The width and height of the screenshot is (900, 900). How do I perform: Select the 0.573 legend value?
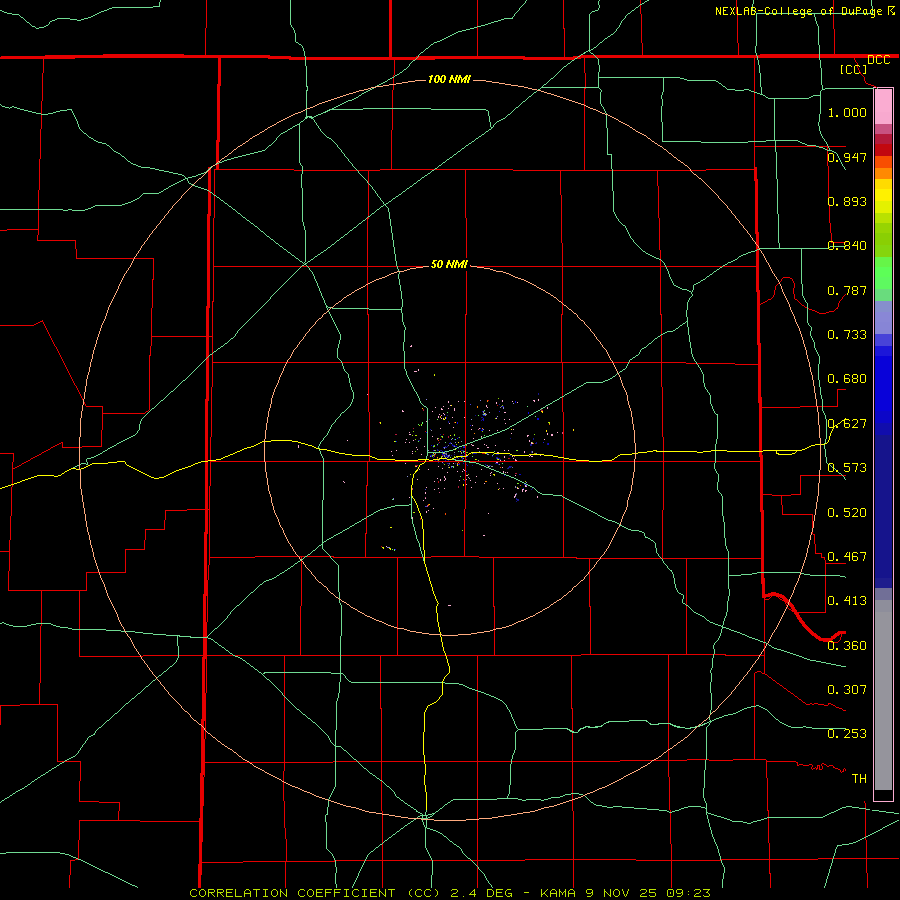[x=847, y=468]
